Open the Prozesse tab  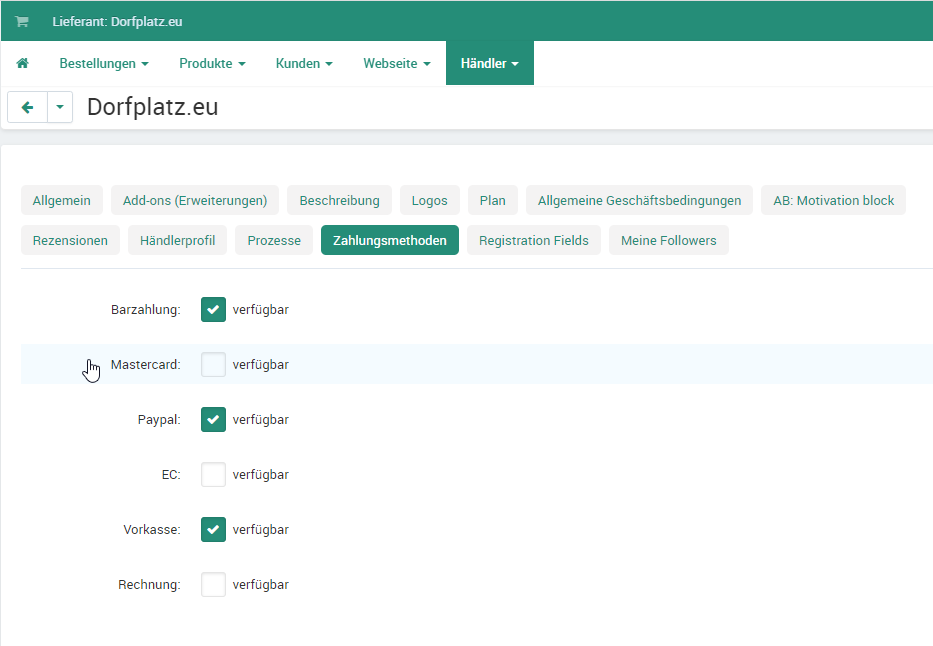click(x=274, y=240)
